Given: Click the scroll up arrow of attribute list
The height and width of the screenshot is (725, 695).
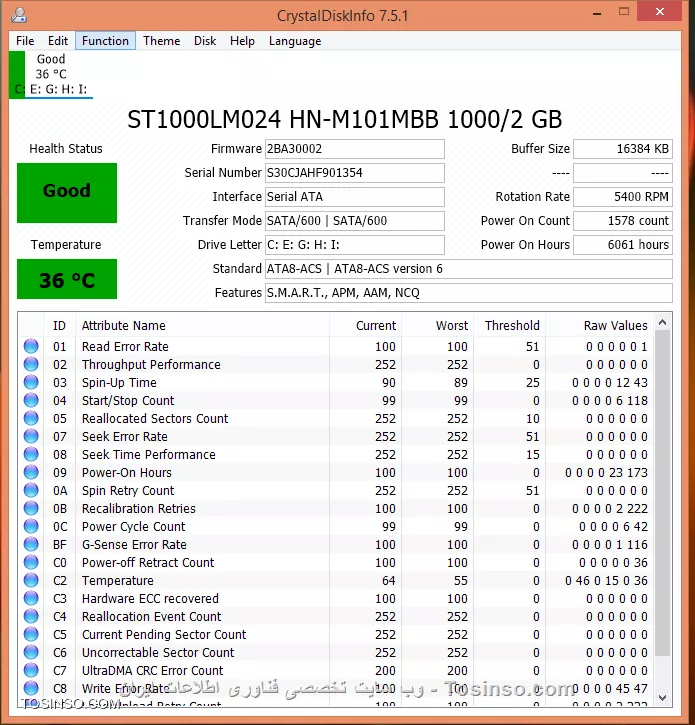Looking at the screenshot, I should pyautogui.click(x=662, y=322).
